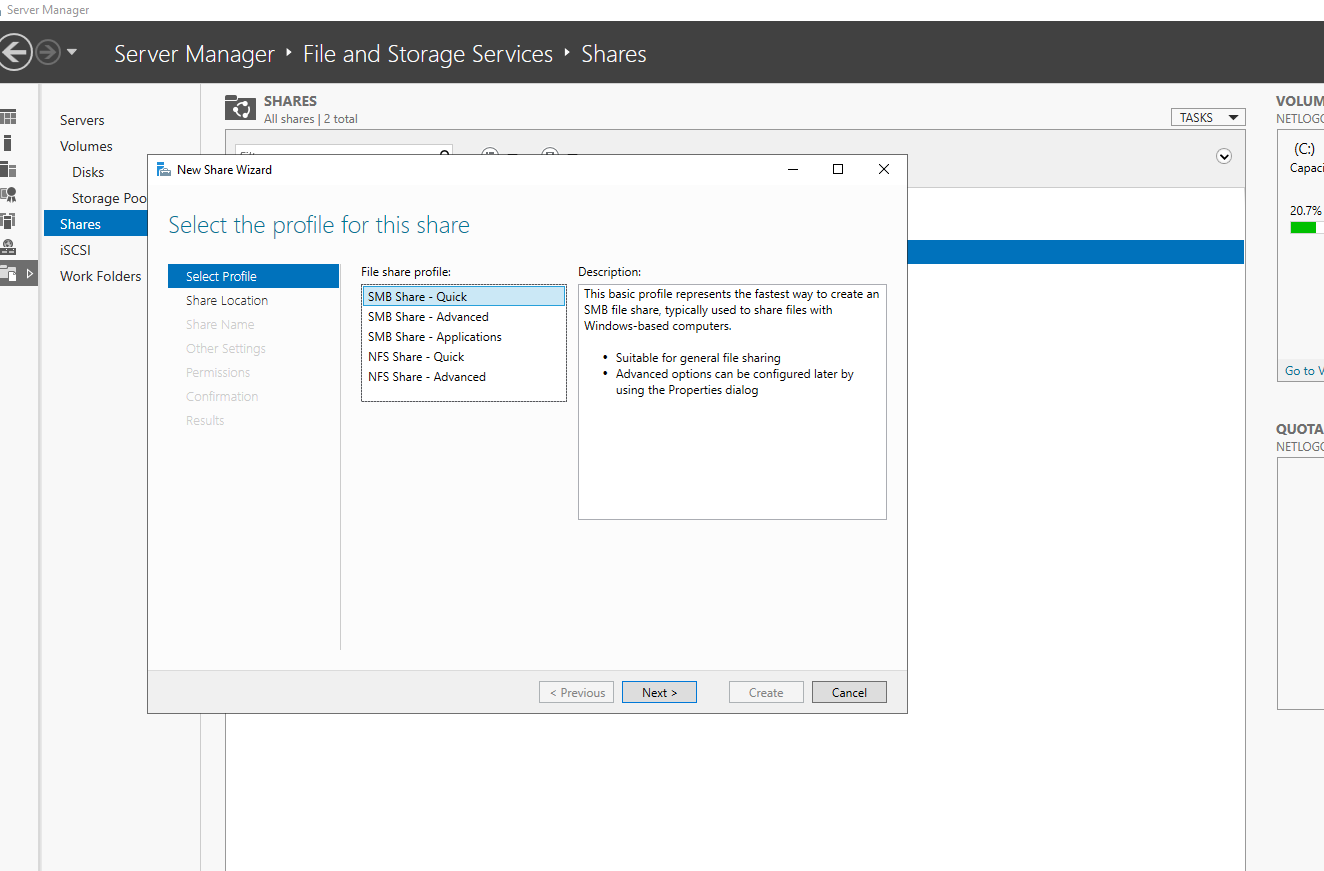The image size is (1324, 871).
Task: Click the Description text box
Action: (x=732, y=401)
